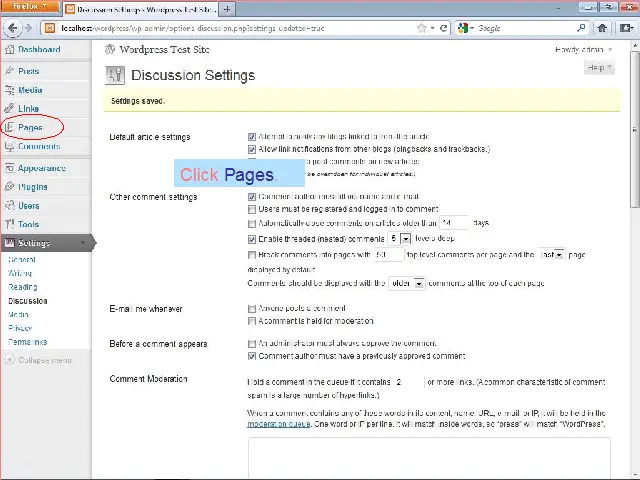Collapse the Settings menu arrow
This screenshot has width=640, height=480.
point(83,243)
